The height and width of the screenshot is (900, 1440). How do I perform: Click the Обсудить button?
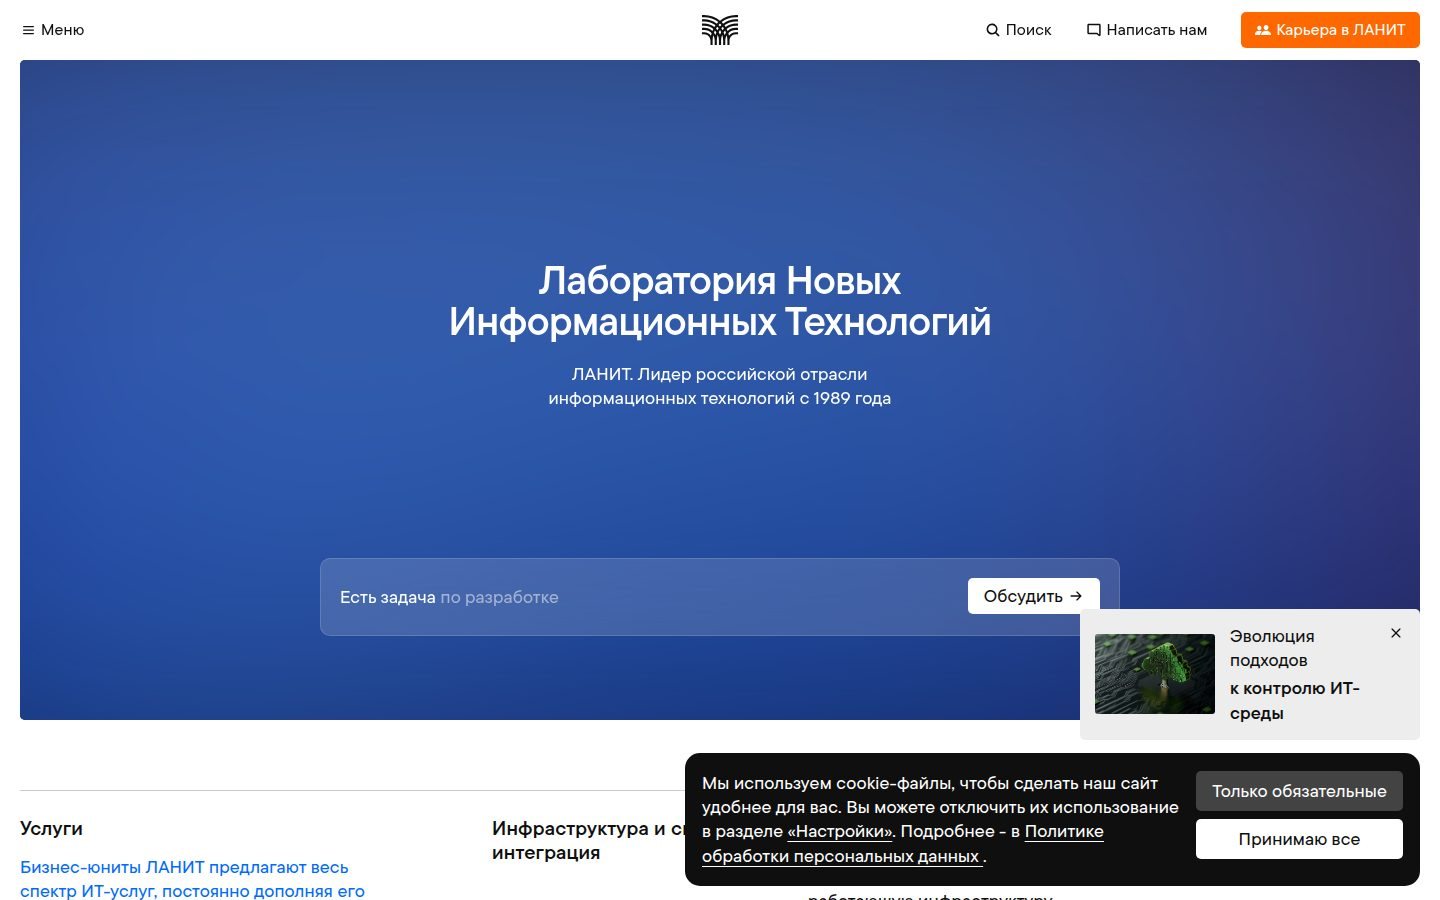[1033, 596]
